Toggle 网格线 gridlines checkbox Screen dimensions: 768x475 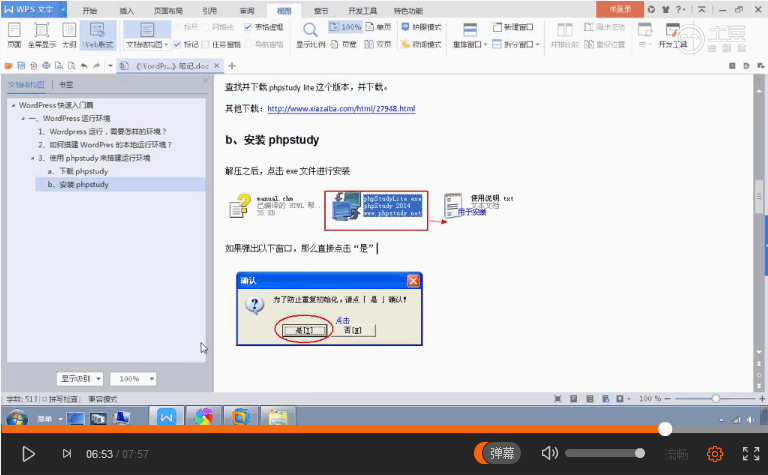(x=205, y=27)
